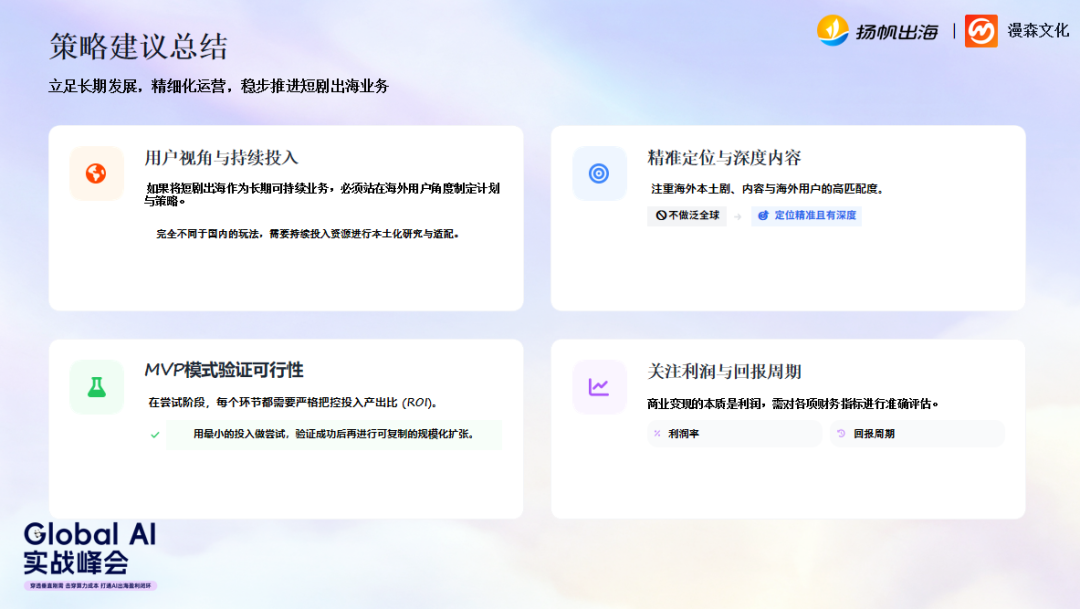Select the 回报周期 chip
The height and width of the screenshot is (609, 1080).
coord(917,433)
